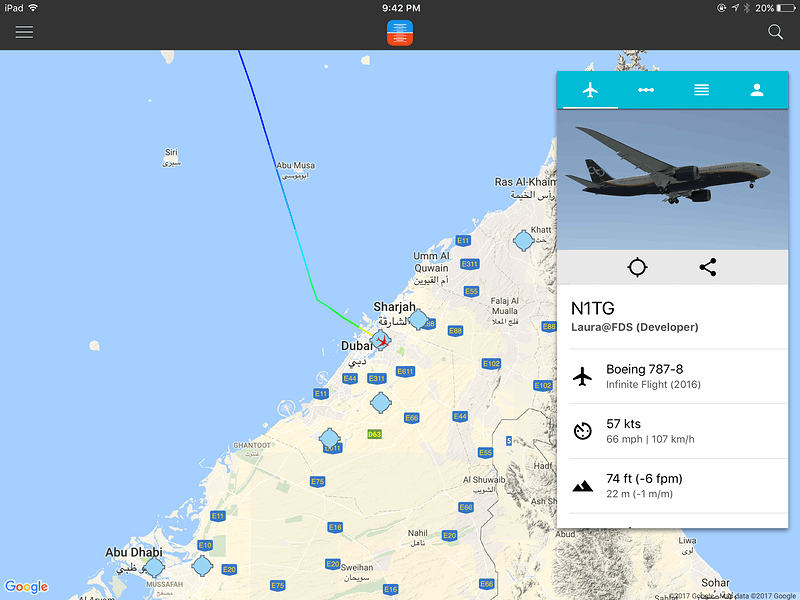Tap the Boeing 787-8 aircraft row
This screenshot has height=600, width=800.
(672, 377)
